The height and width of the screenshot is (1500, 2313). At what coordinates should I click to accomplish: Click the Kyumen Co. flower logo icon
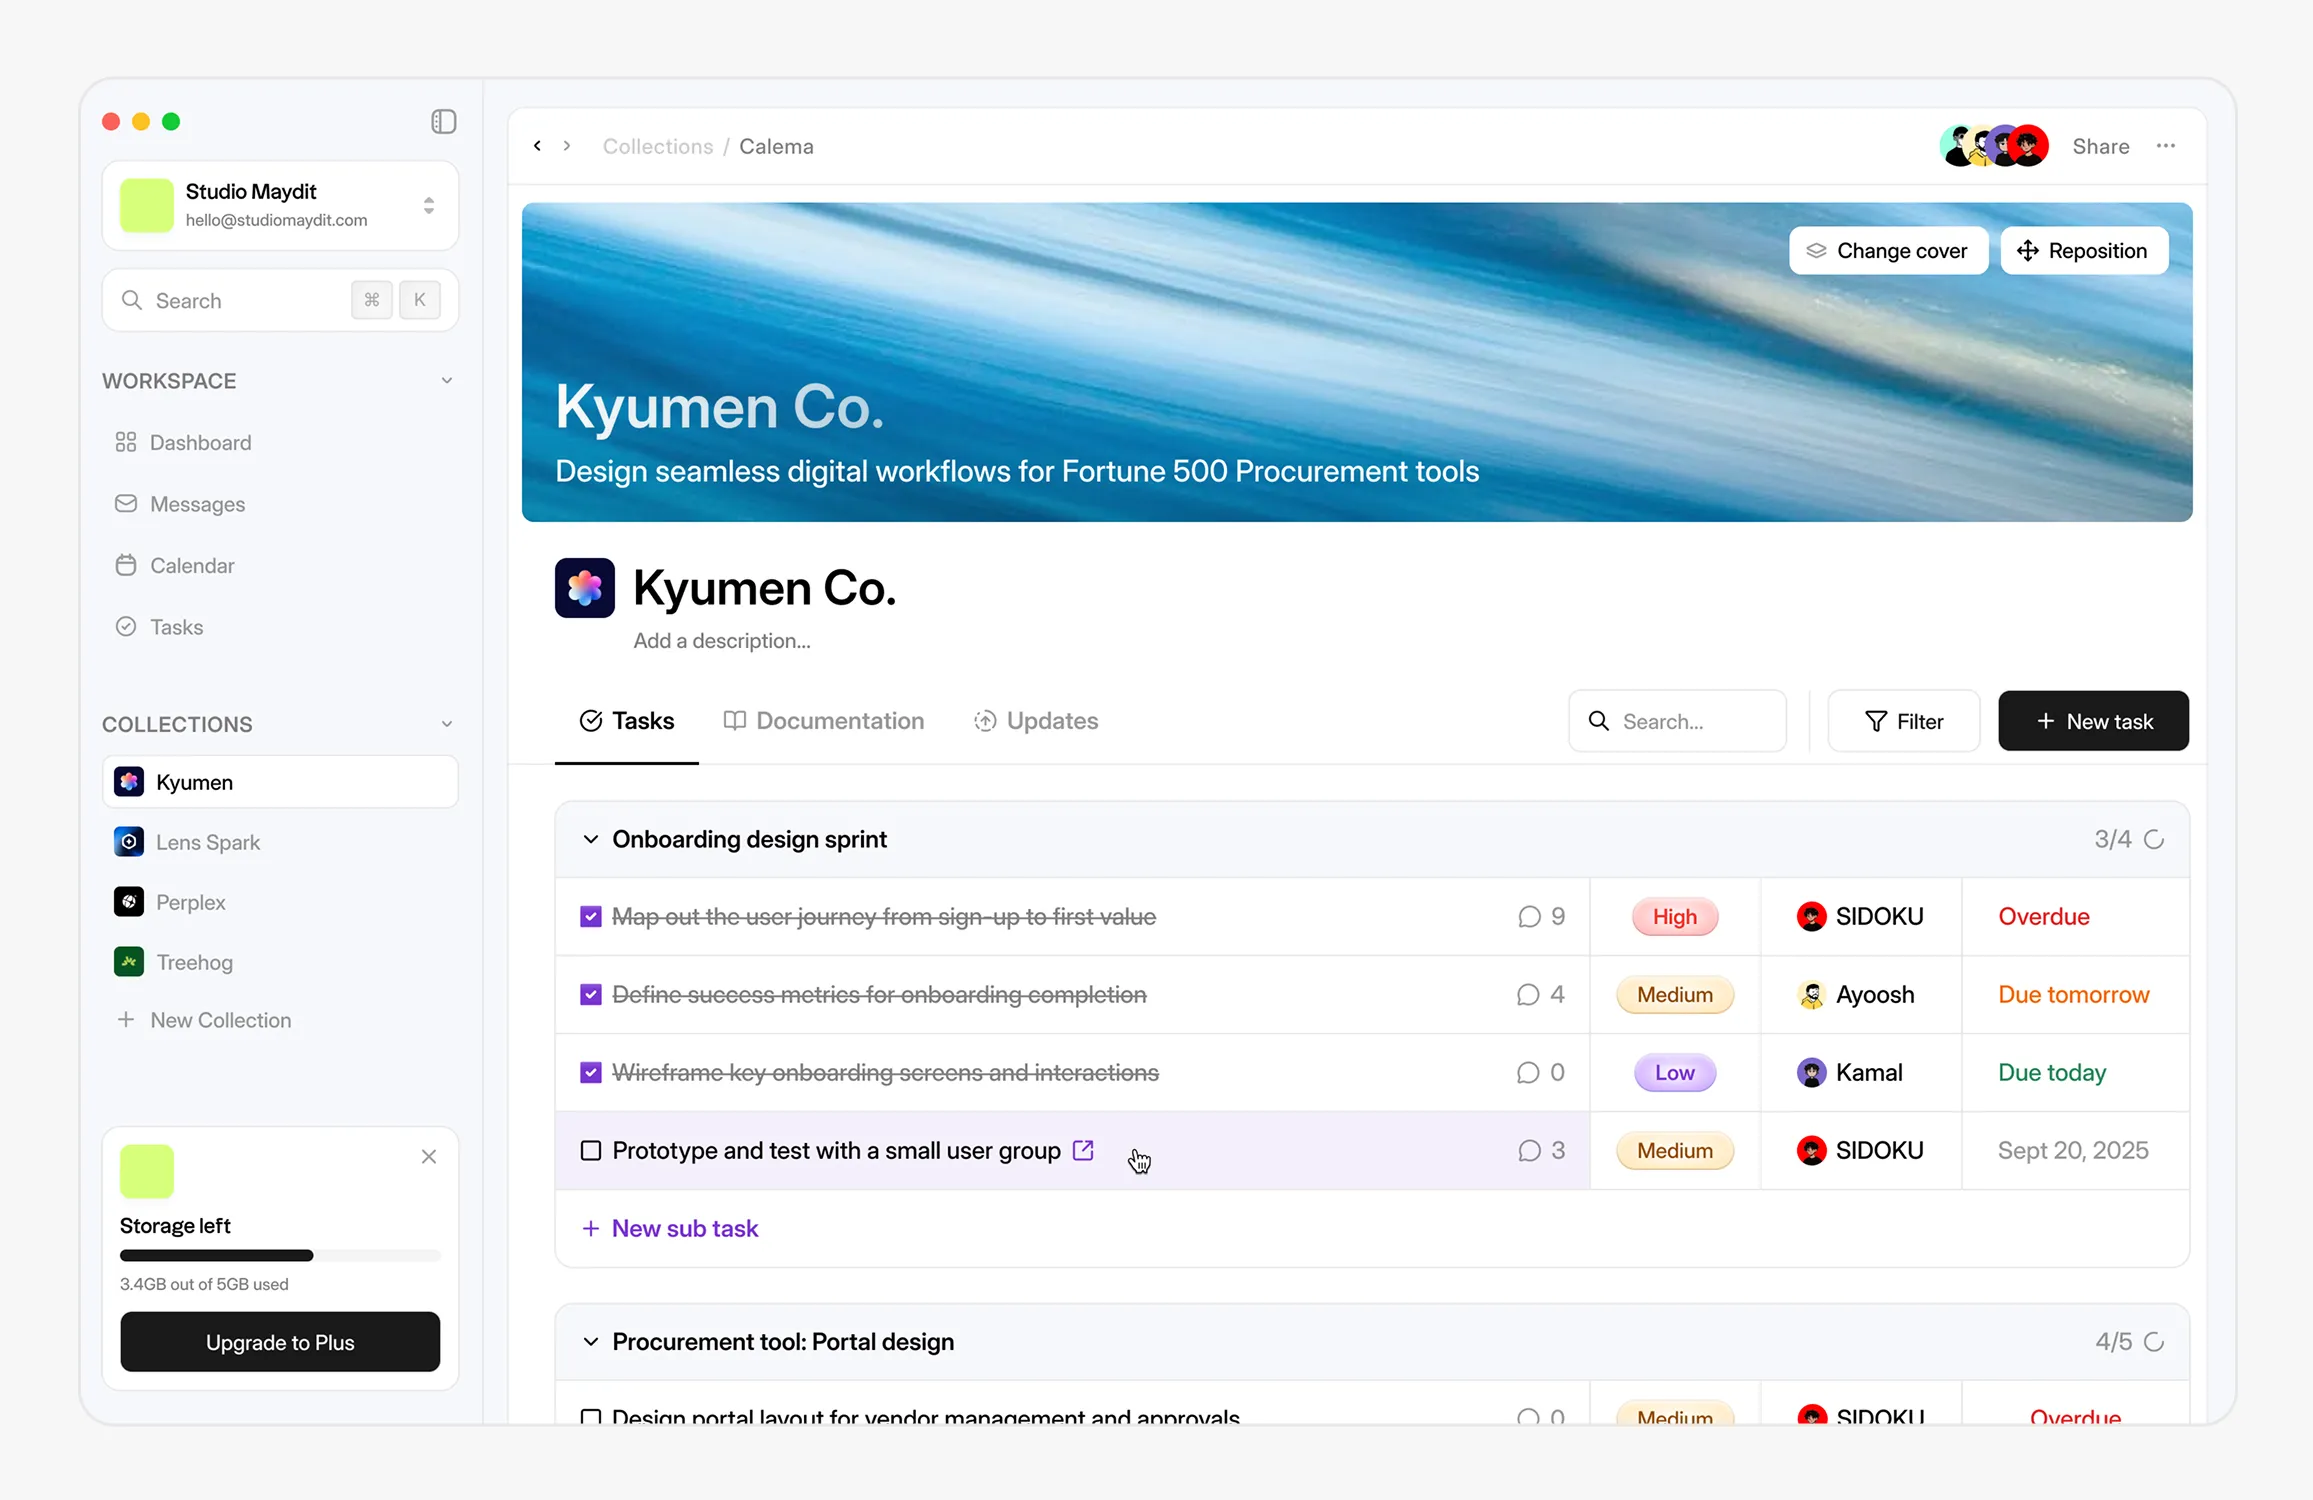coord(584,588)
